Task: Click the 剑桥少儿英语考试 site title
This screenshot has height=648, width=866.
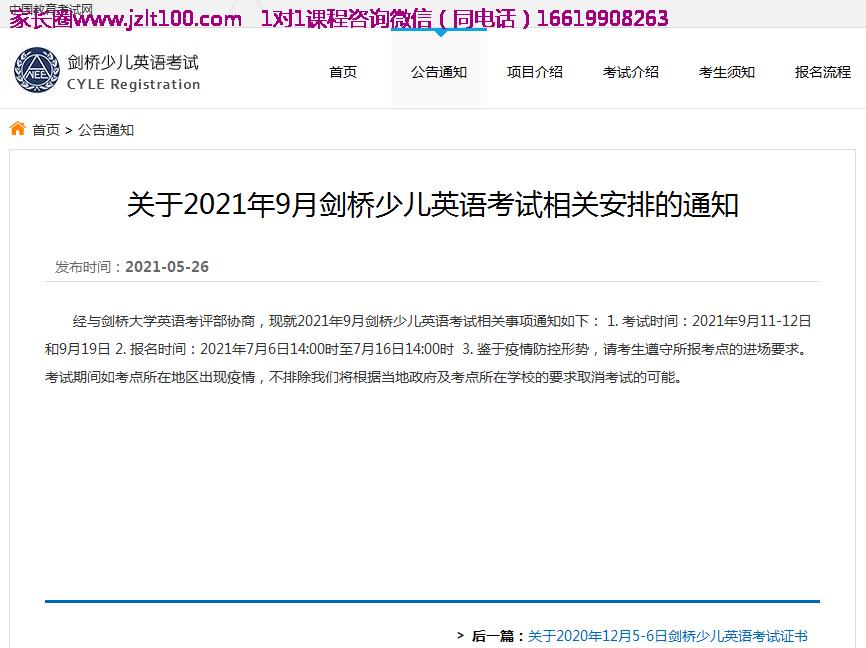Action: (133, 62)
